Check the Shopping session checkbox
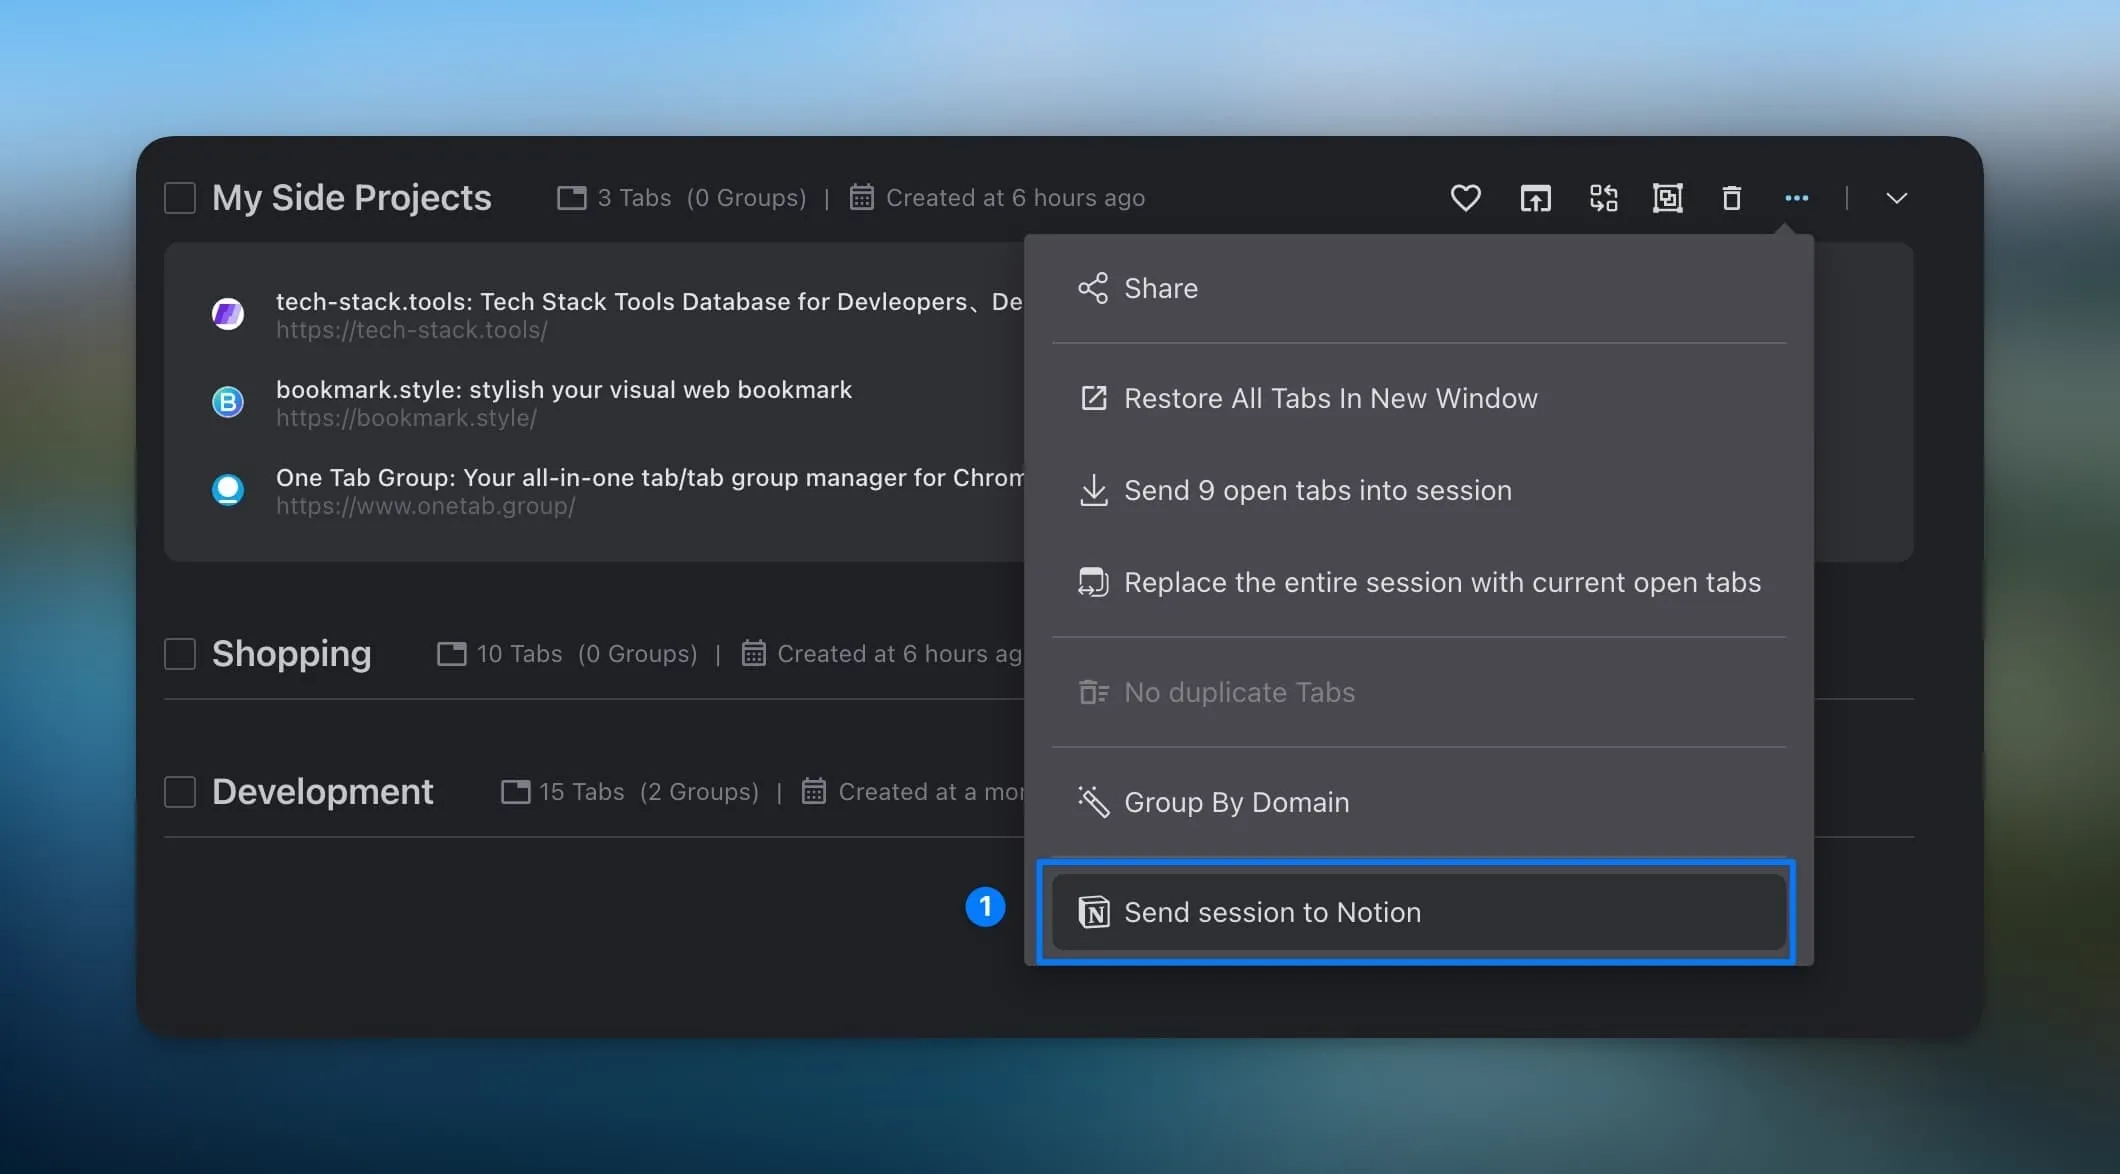2120x1174 pixels. (x=180, y=653)
